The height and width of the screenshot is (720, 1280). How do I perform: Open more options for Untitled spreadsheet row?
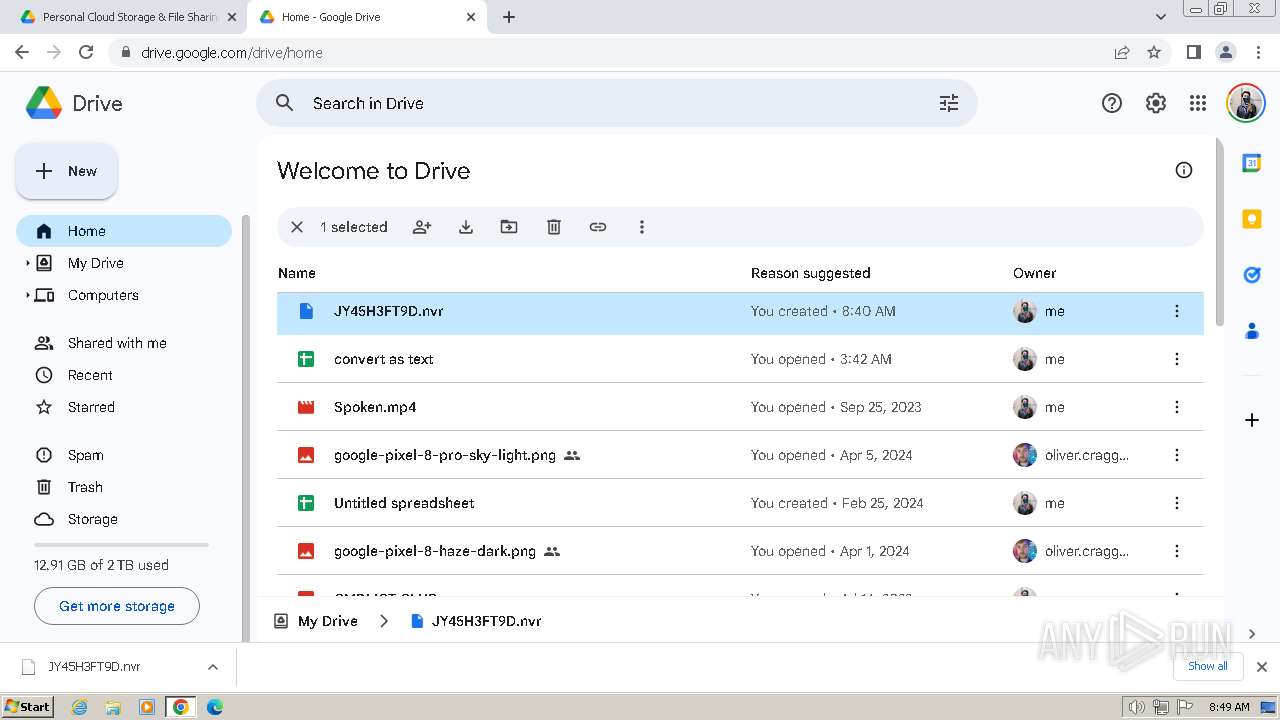pos(1177,503)
